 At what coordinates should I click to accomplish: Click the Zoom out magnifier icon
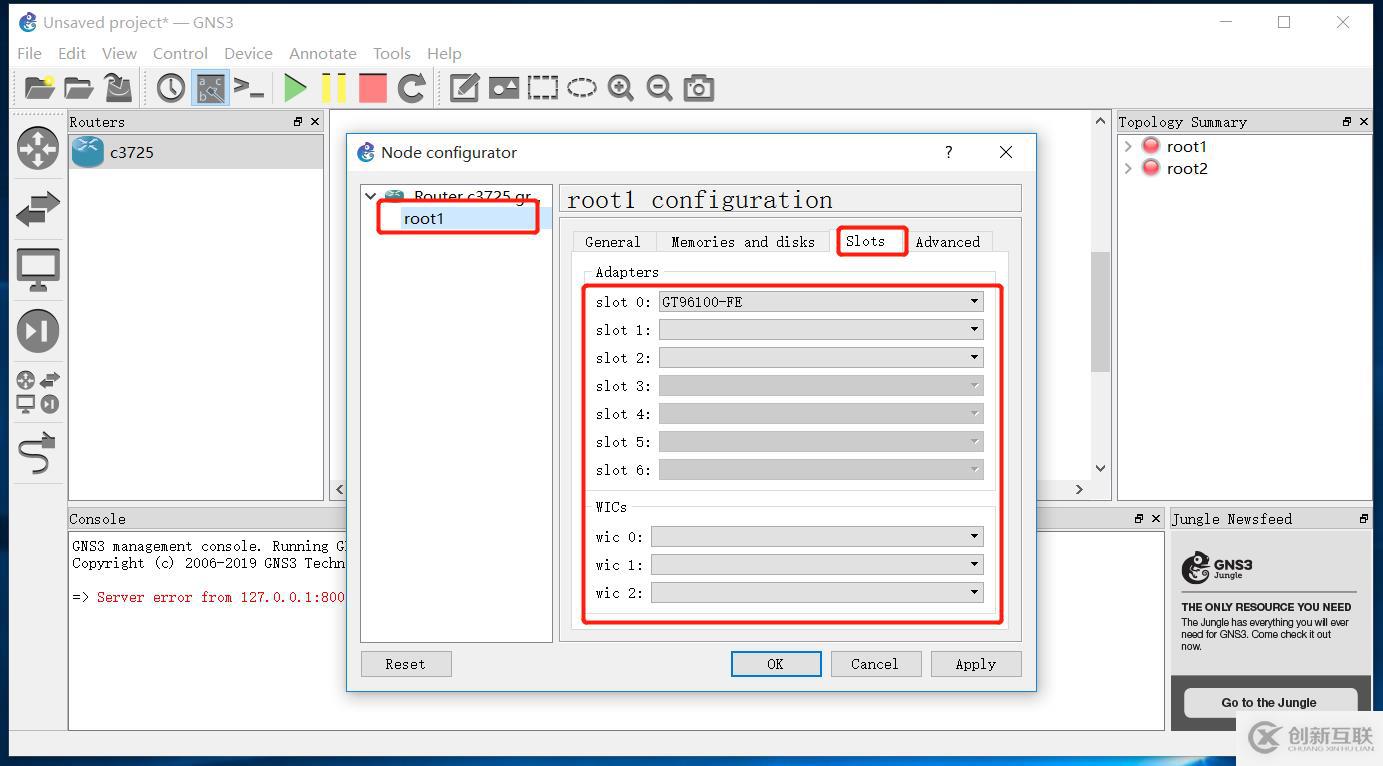click(x=660, y=88)
